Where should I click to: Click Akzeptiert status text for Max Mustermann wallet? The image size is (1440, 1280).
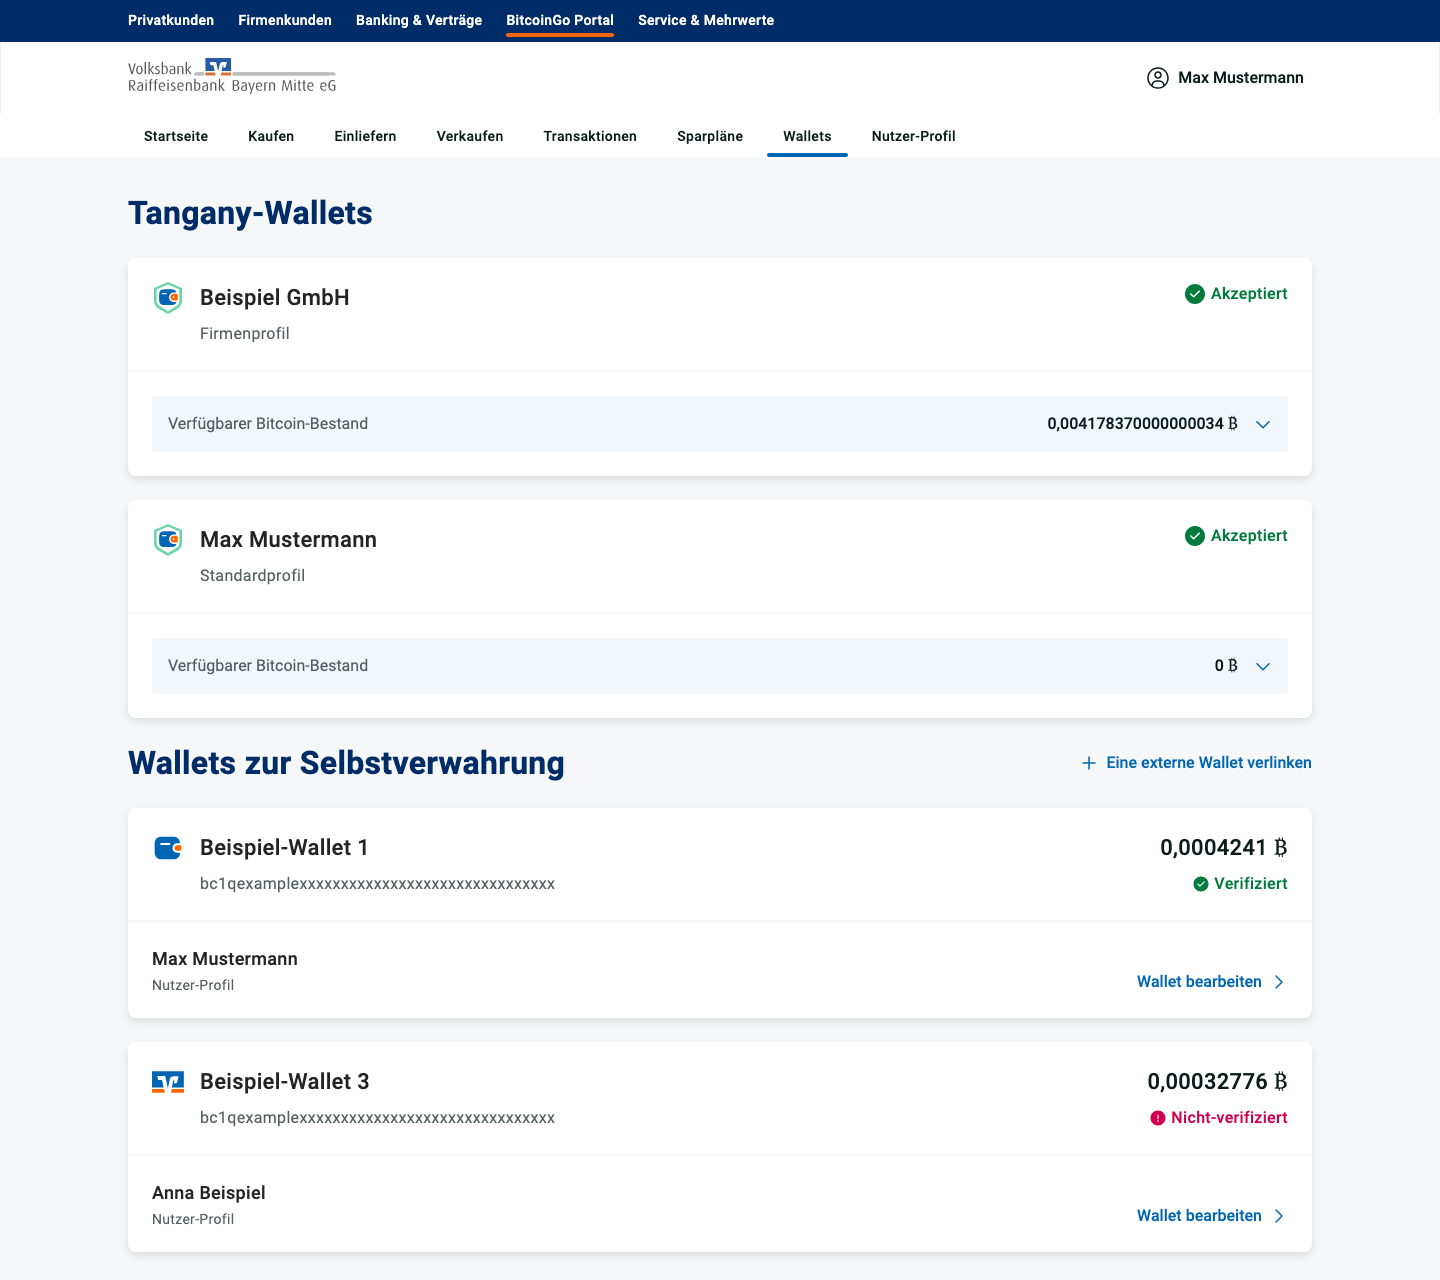tap(1249, 536)
